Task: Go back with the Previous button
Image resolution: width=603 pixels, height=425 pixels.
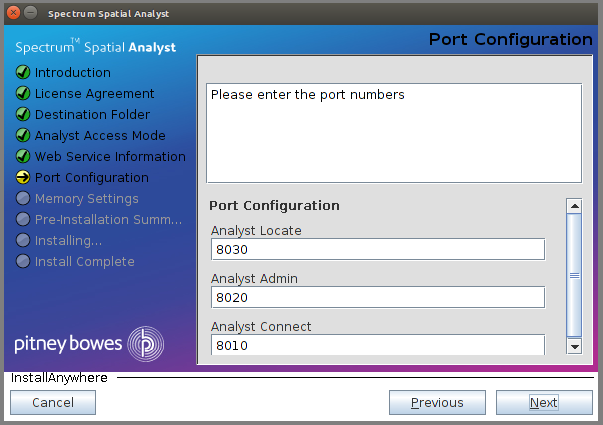Action: point(437,403)
